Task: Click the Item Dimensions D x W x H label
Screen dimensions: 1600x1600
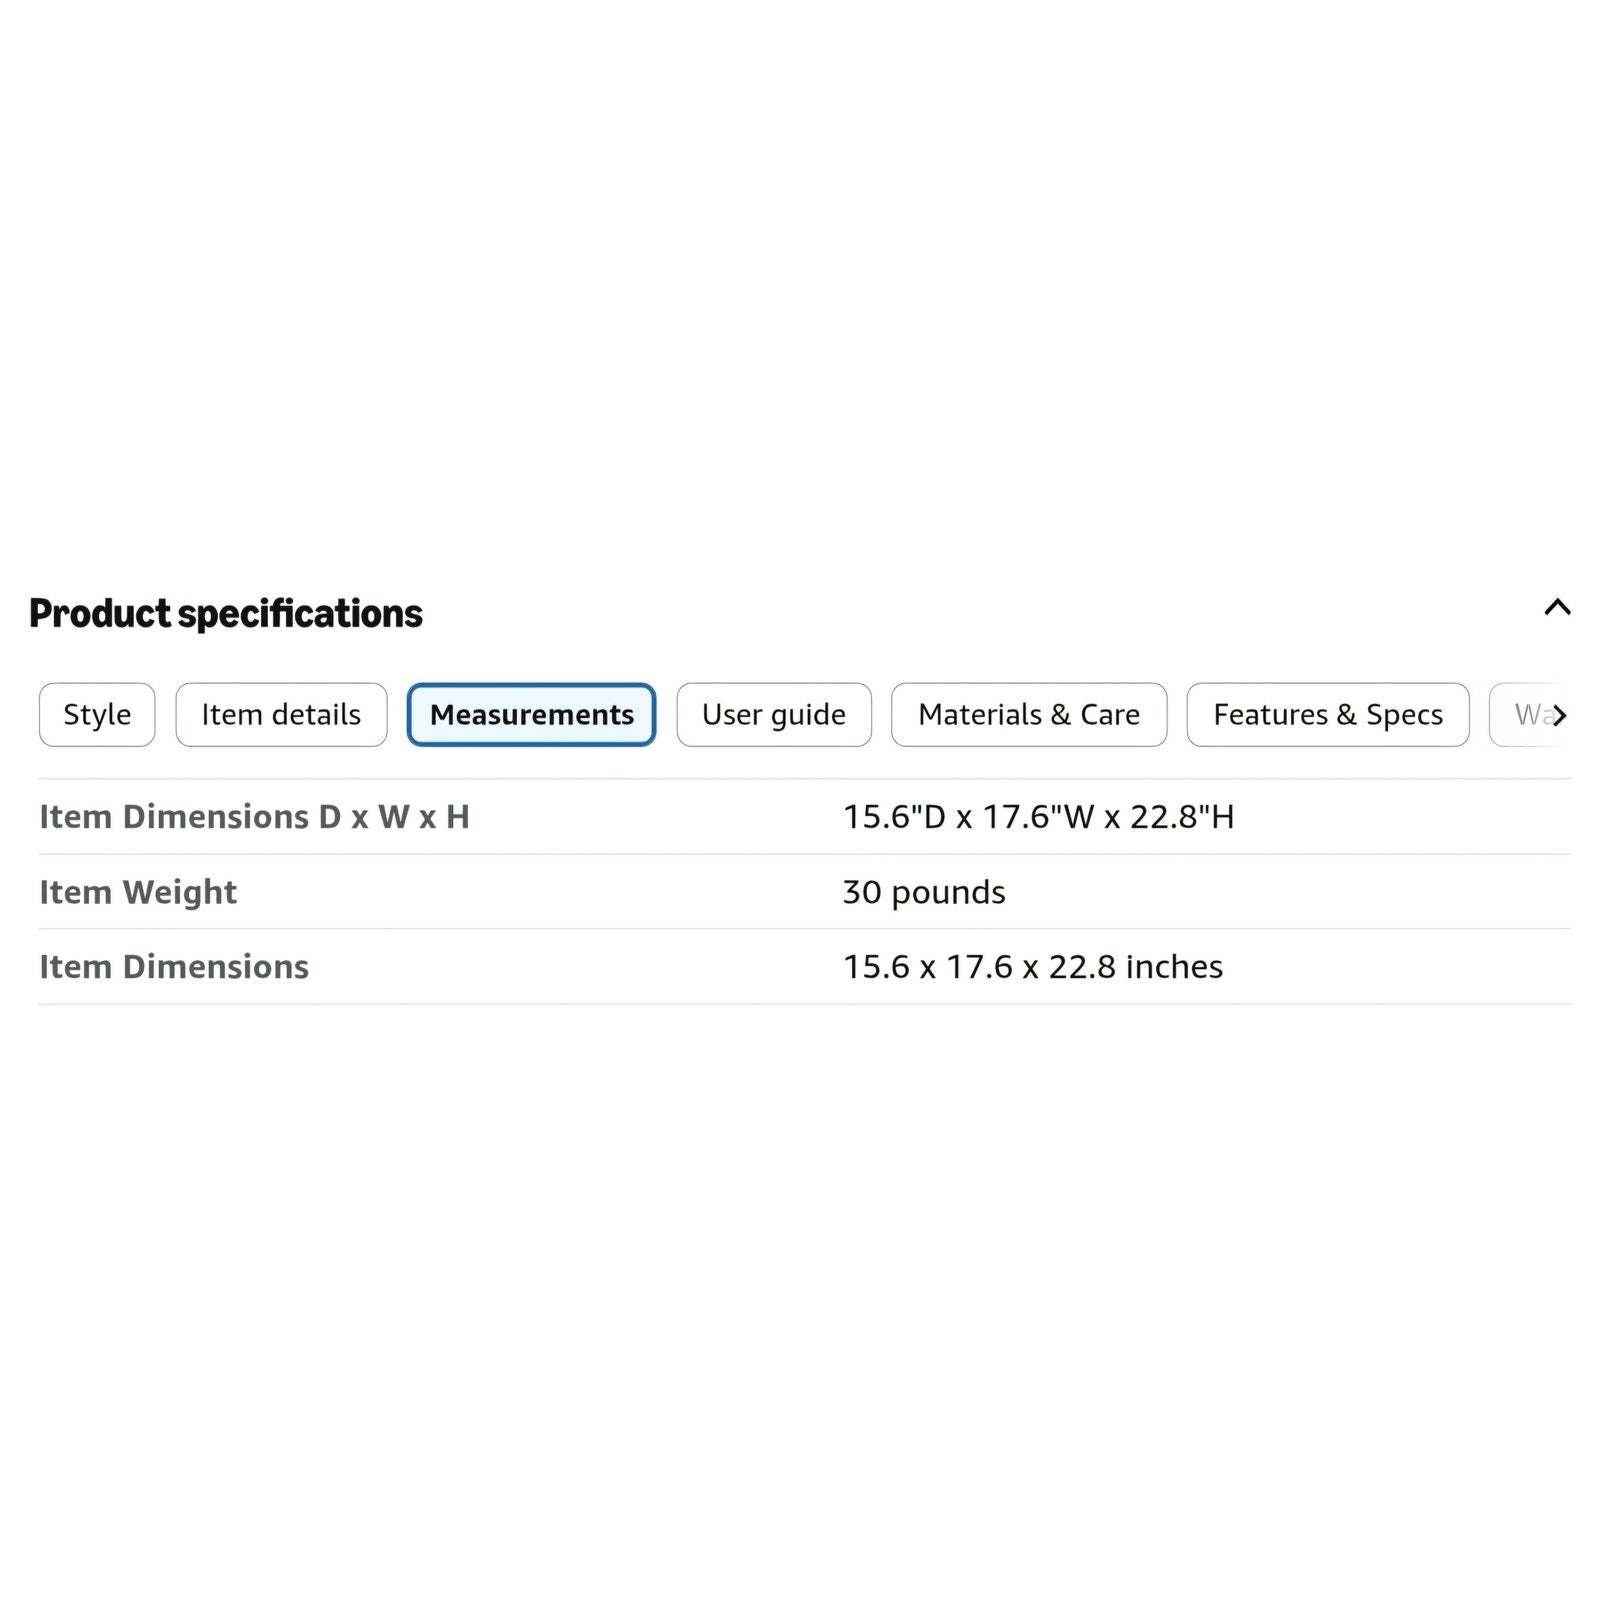Action: (x=254, y=817)
